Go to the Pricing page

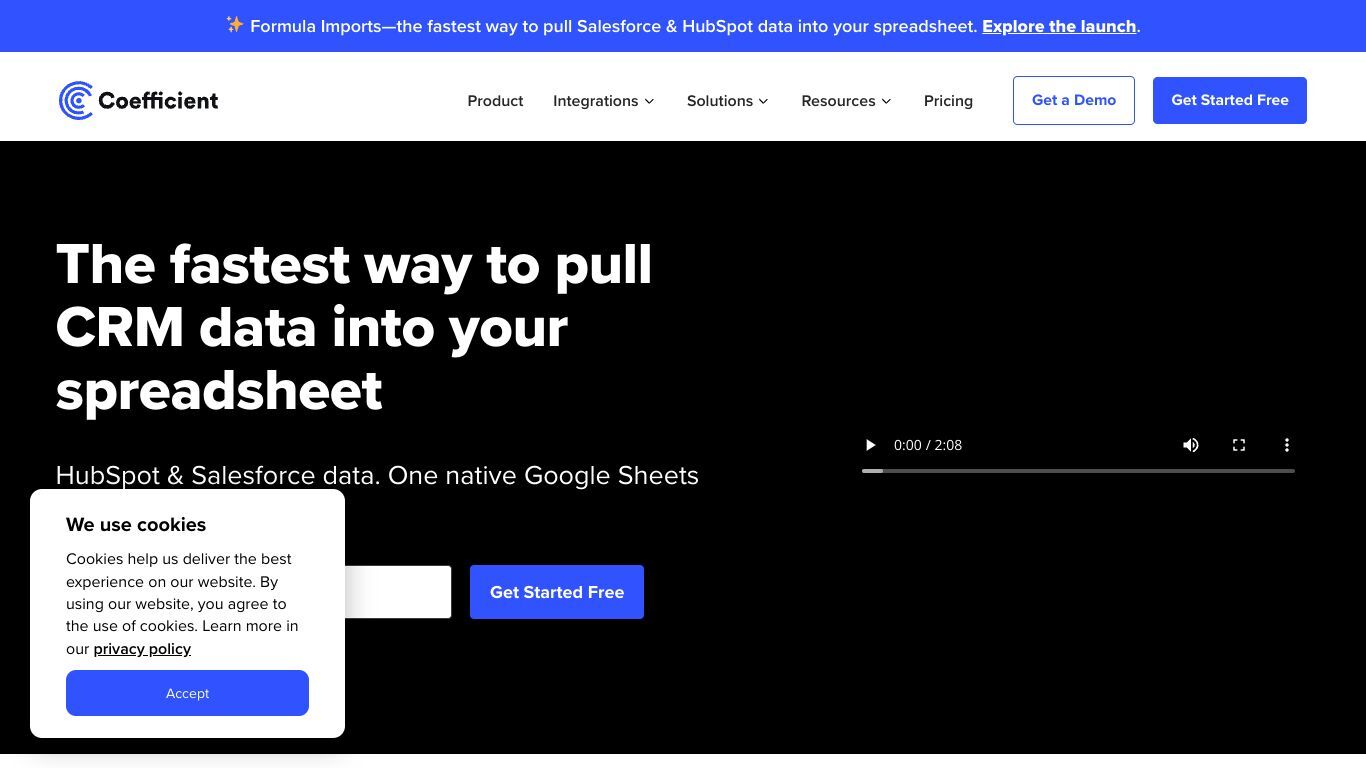[948, 101]
